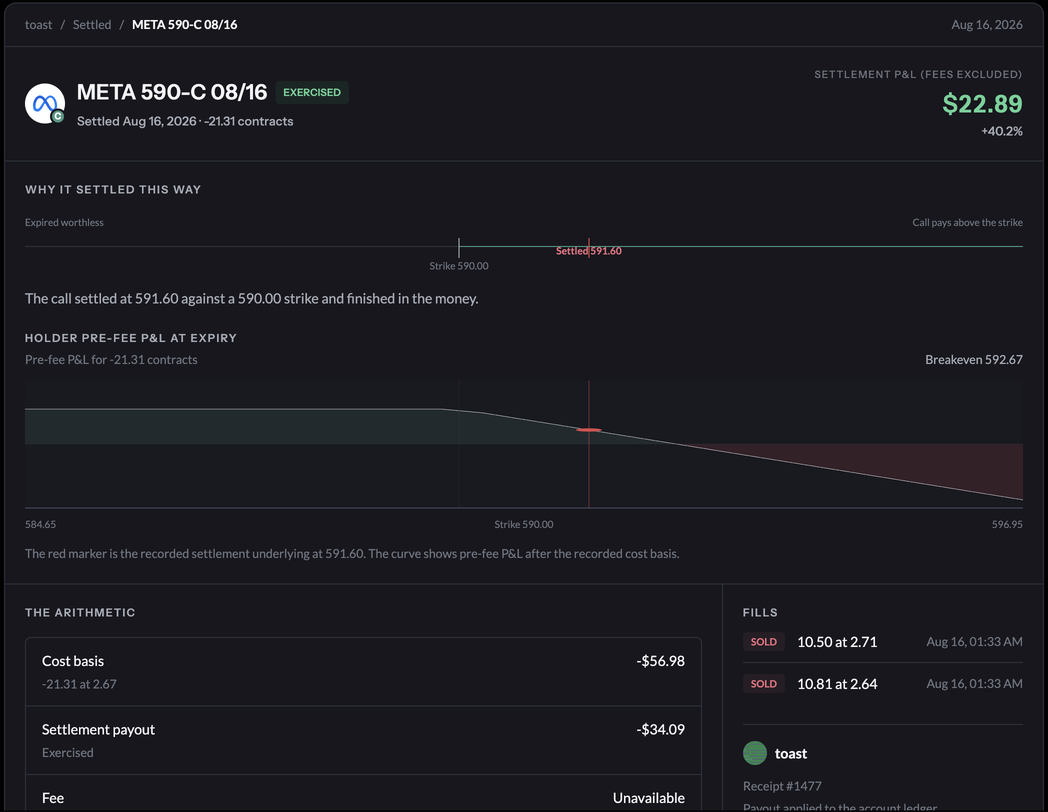The image size is (1048, 812).
Task: Select the -$34.09 payout amount
Action: point(660,729)
